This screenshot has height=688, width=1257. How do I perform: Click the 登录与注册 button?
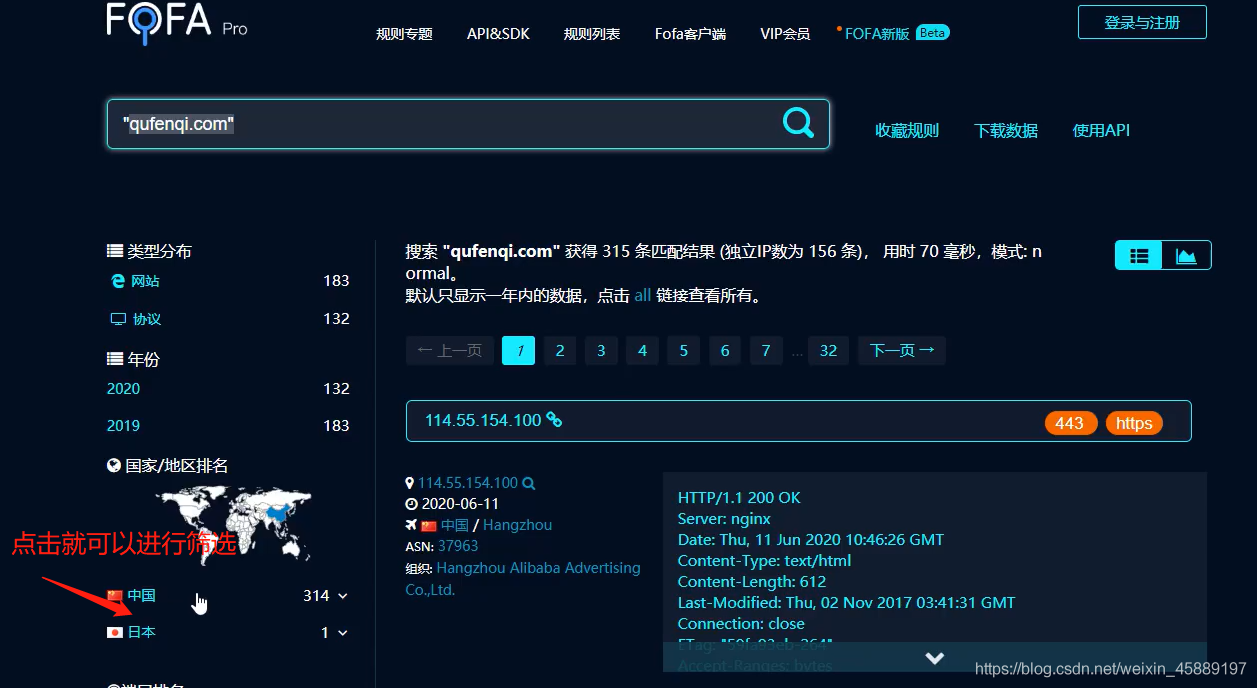[1142, 22]
